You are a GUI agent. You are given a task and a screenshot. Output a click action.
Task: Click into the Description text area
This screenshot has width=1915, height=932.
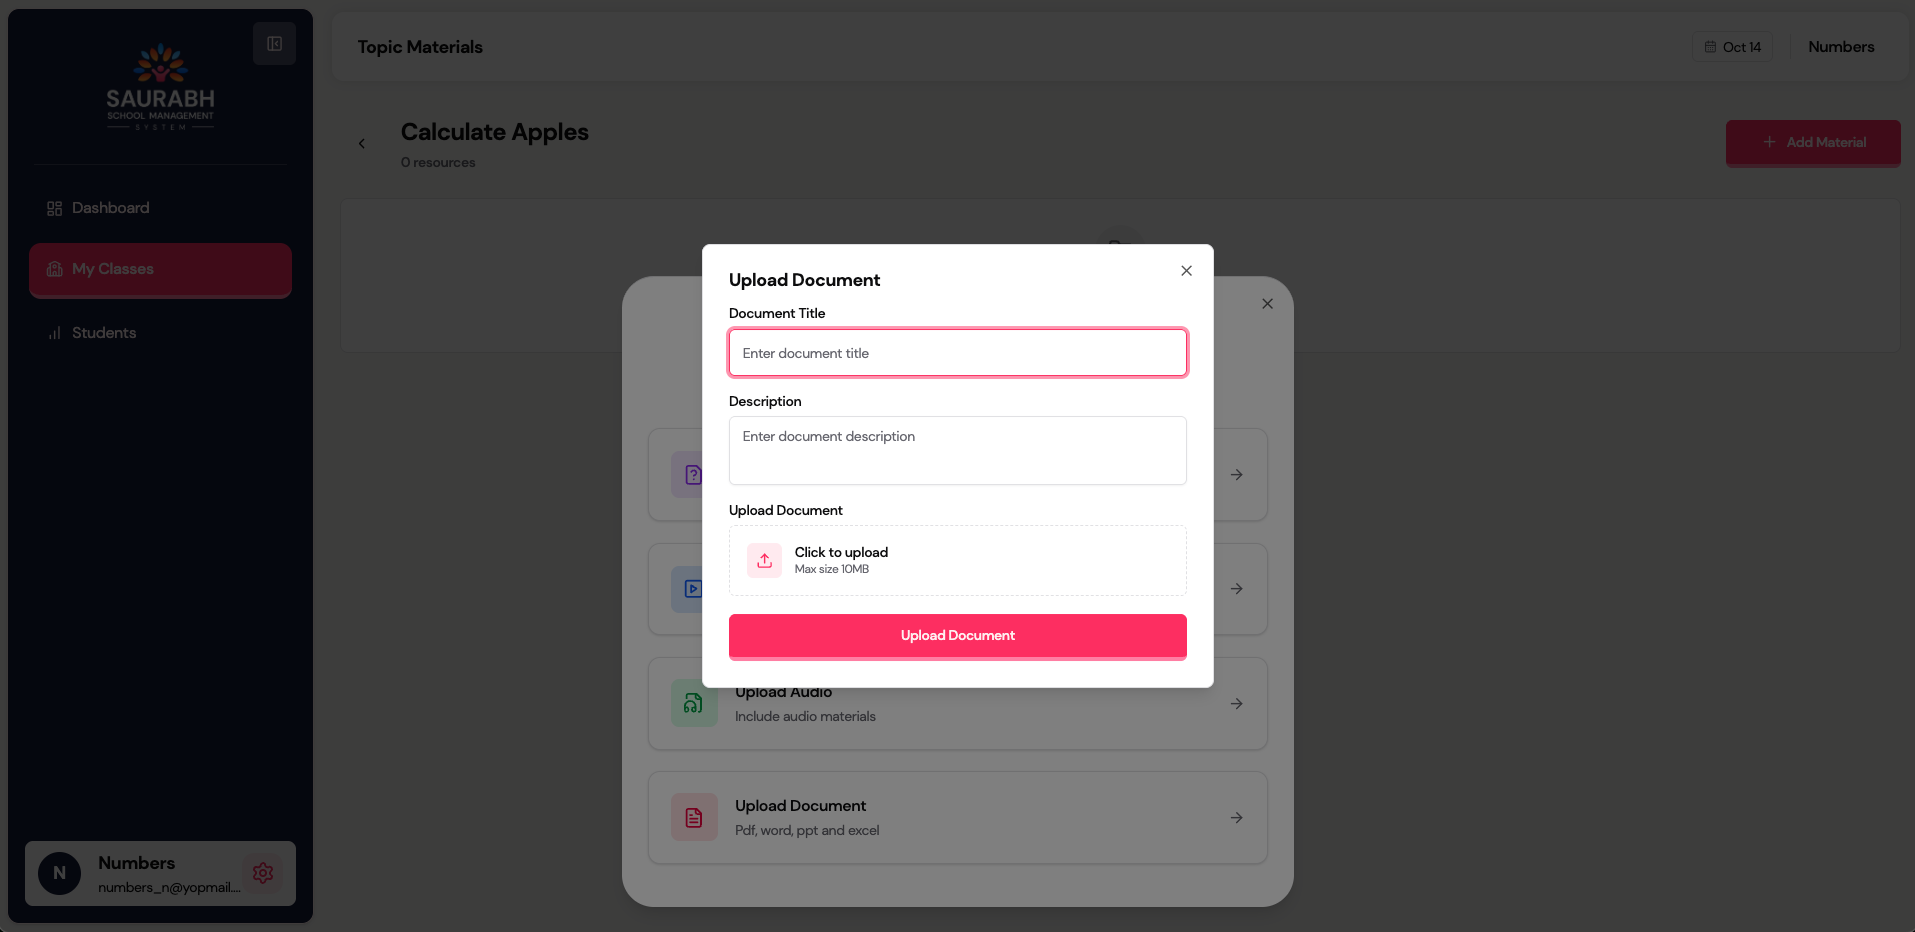[957, 451]
